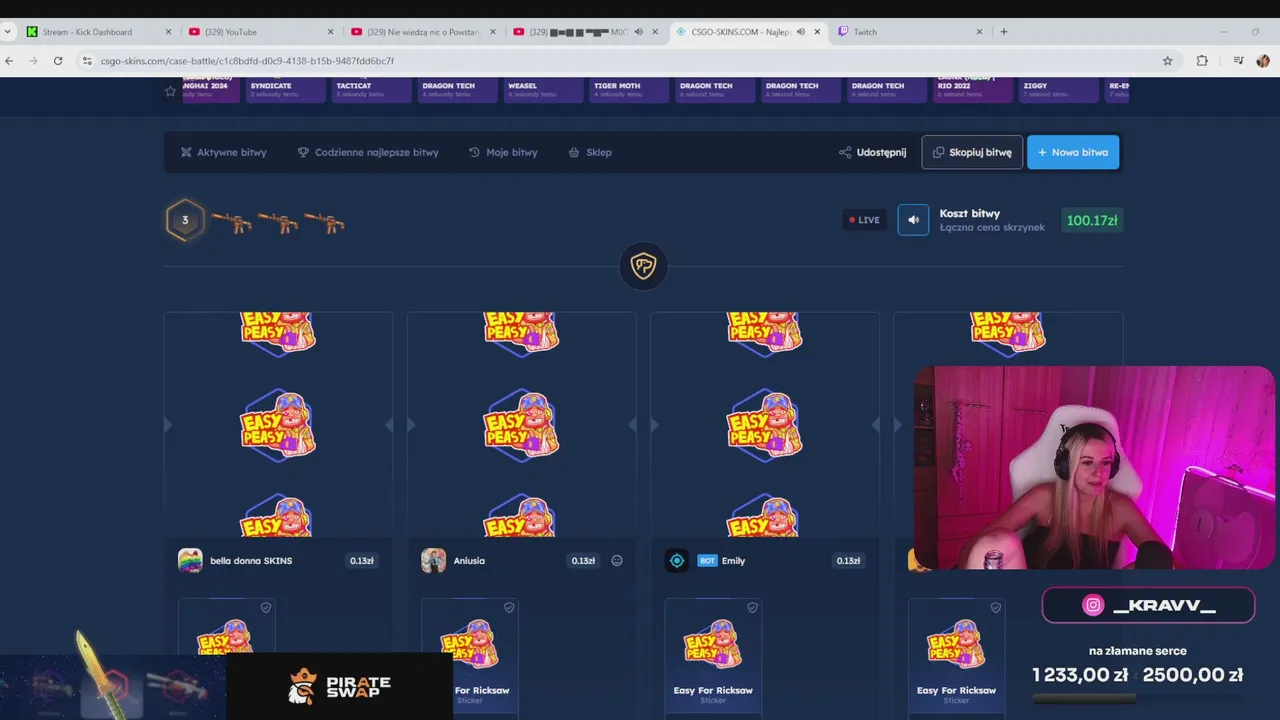The image size is (1280, 720).
Task: Click the round number 3 hexagon badge
Action: point(185,220)
